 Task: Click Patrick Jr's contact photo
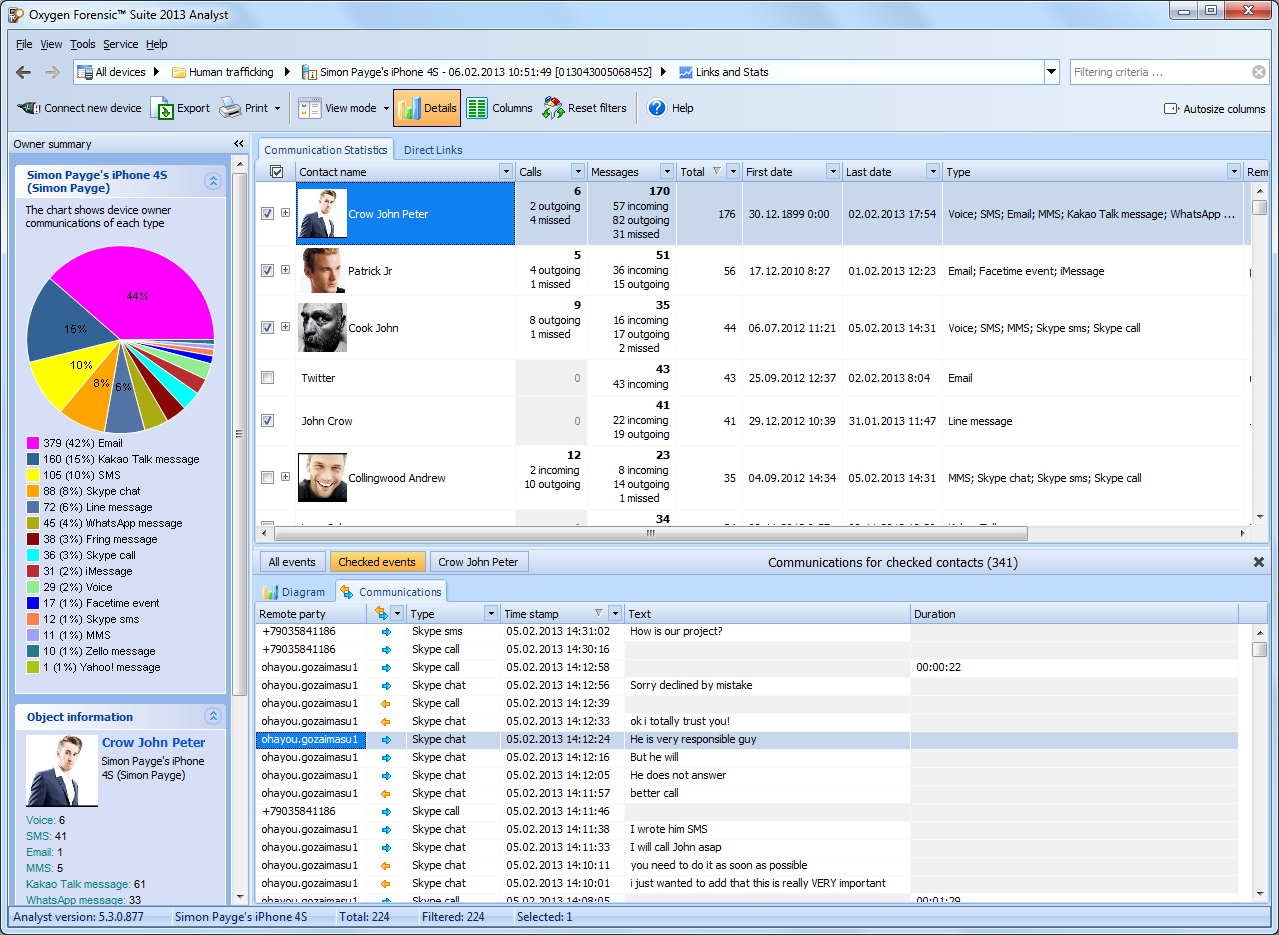click(x=323, y=271)
